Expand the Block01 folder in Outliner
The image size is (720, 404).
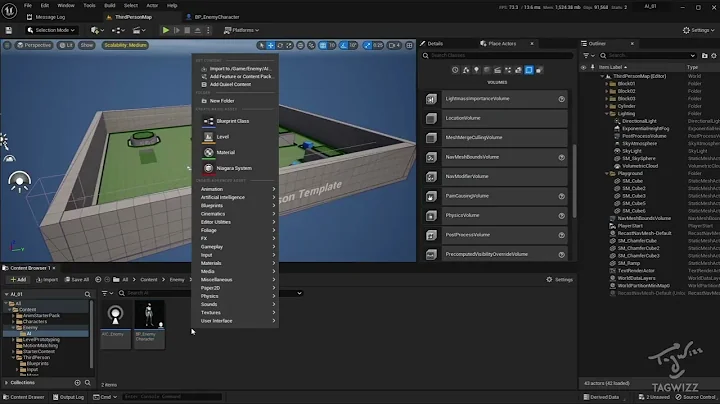click(x=607, y=84)
